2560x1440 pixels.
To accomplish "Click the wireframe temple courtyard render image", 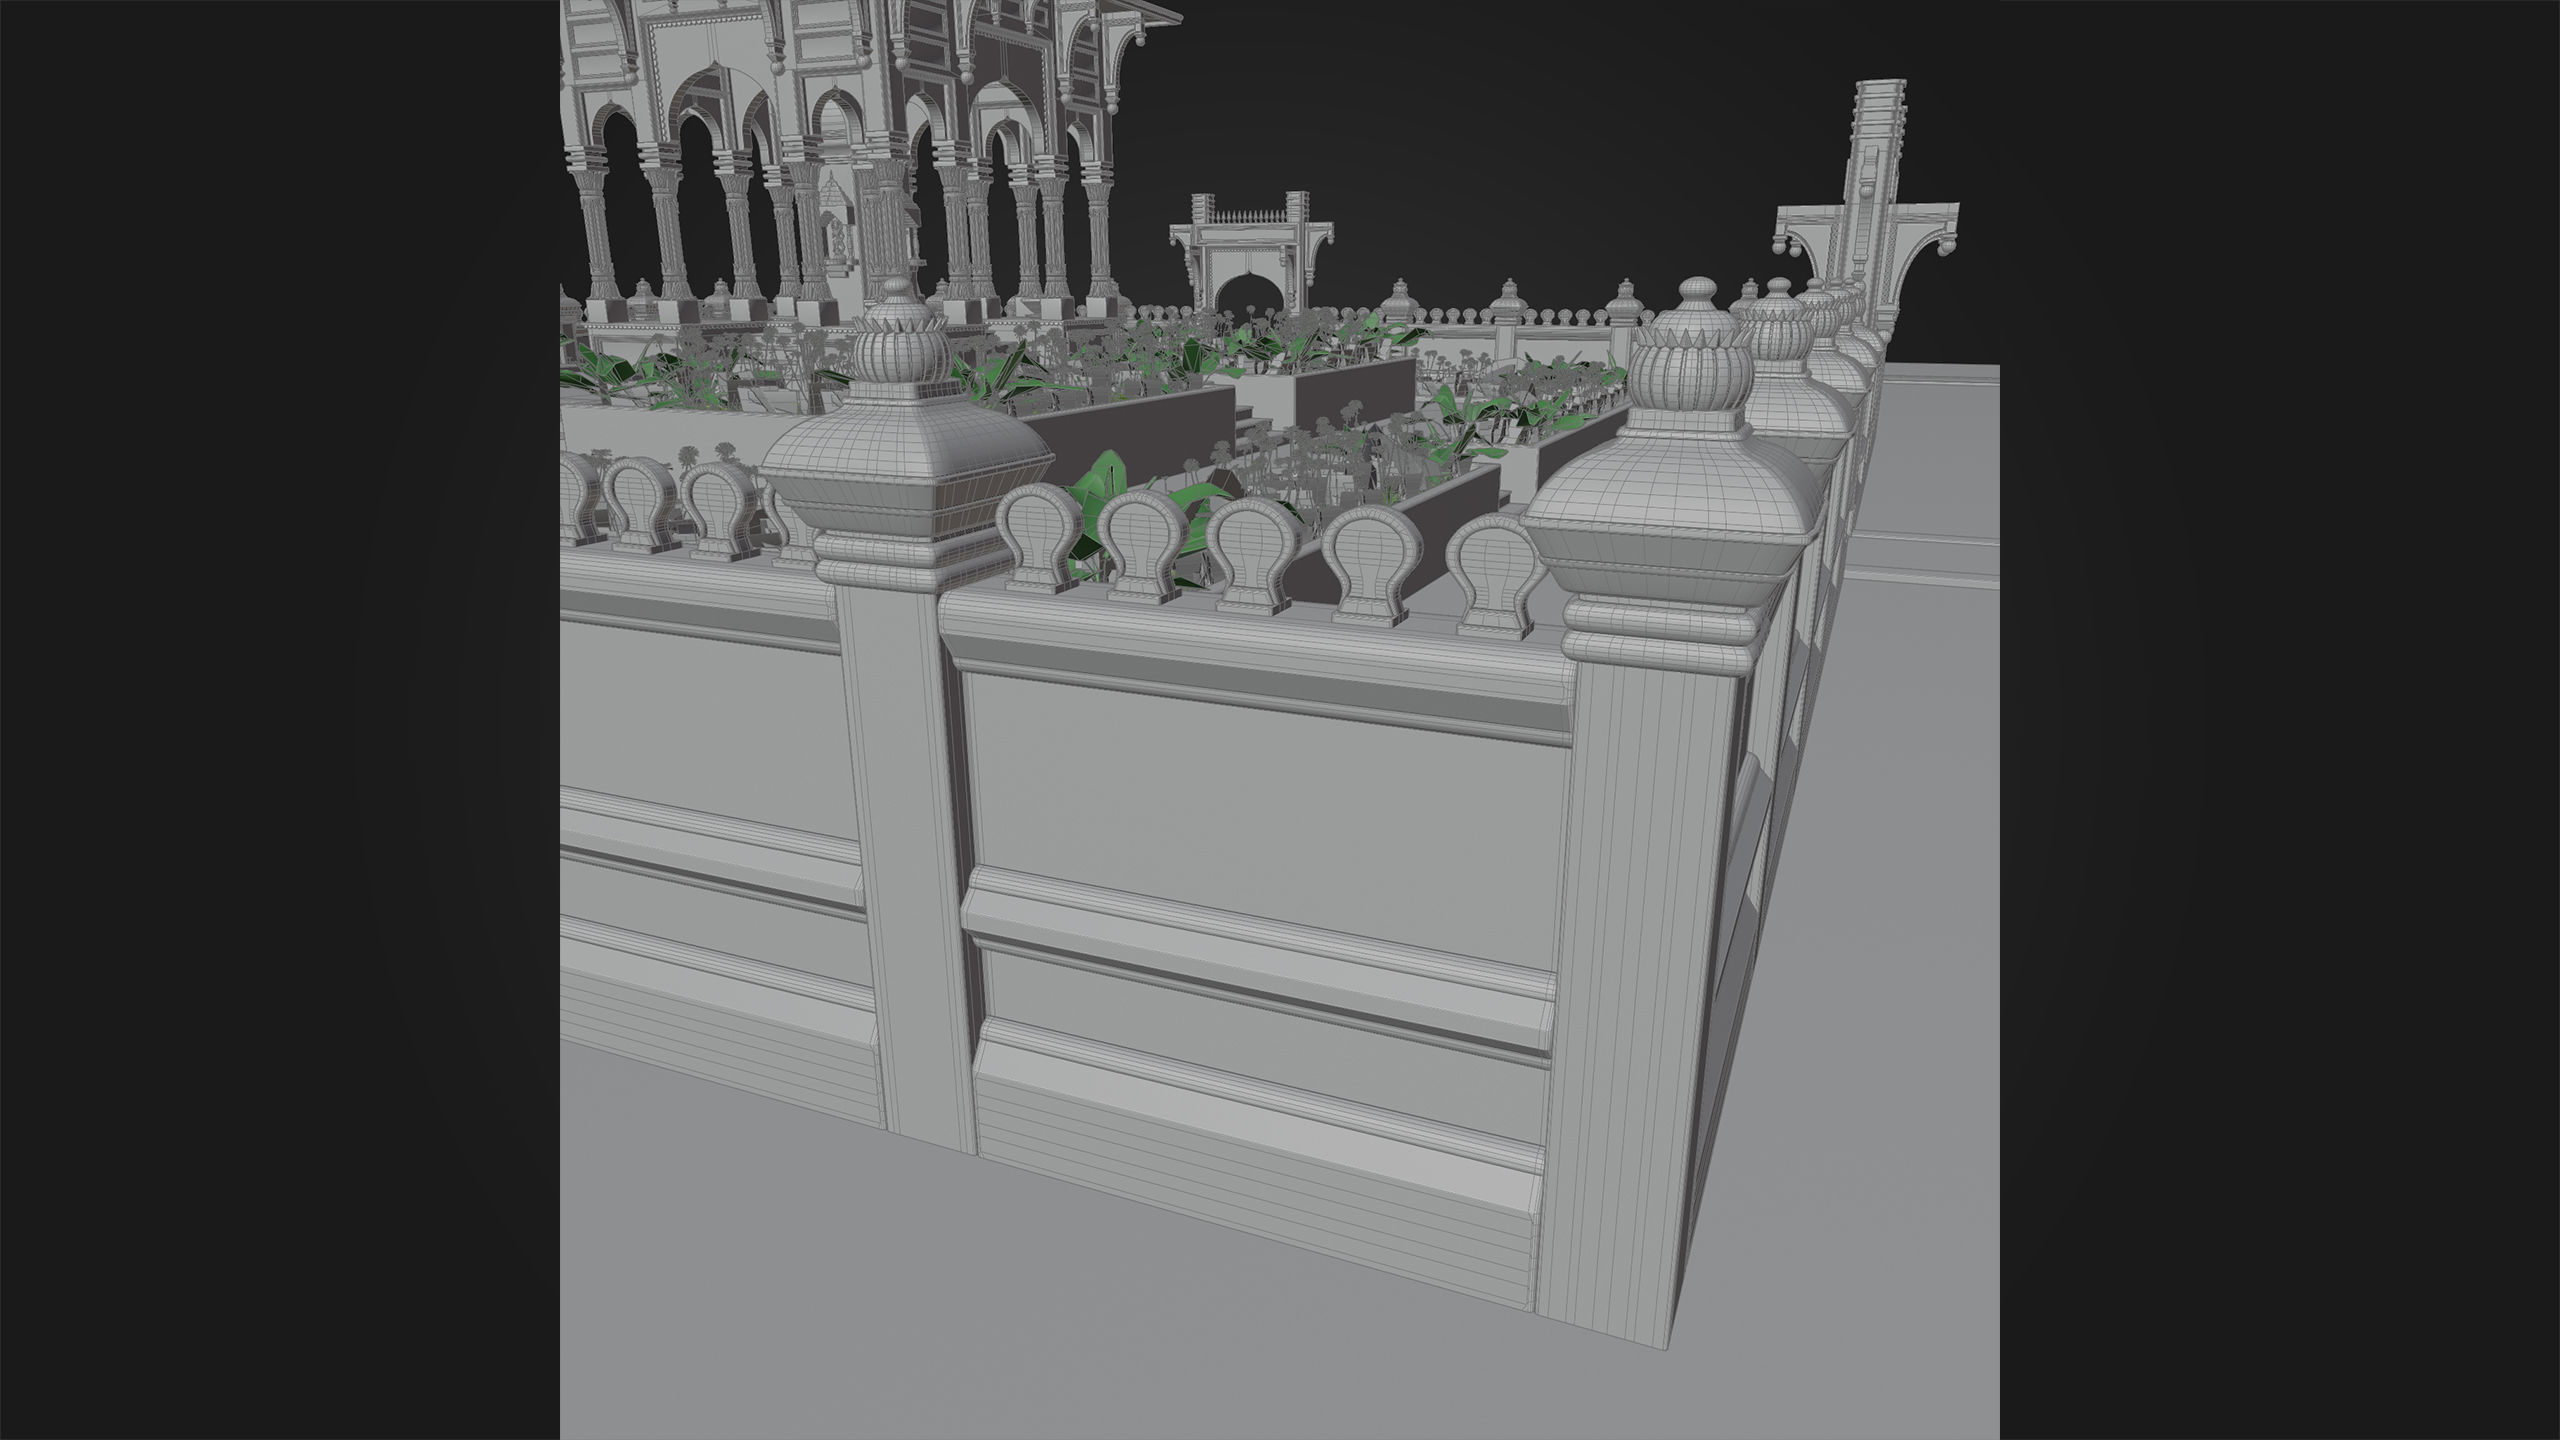I will coord(1279,720).
